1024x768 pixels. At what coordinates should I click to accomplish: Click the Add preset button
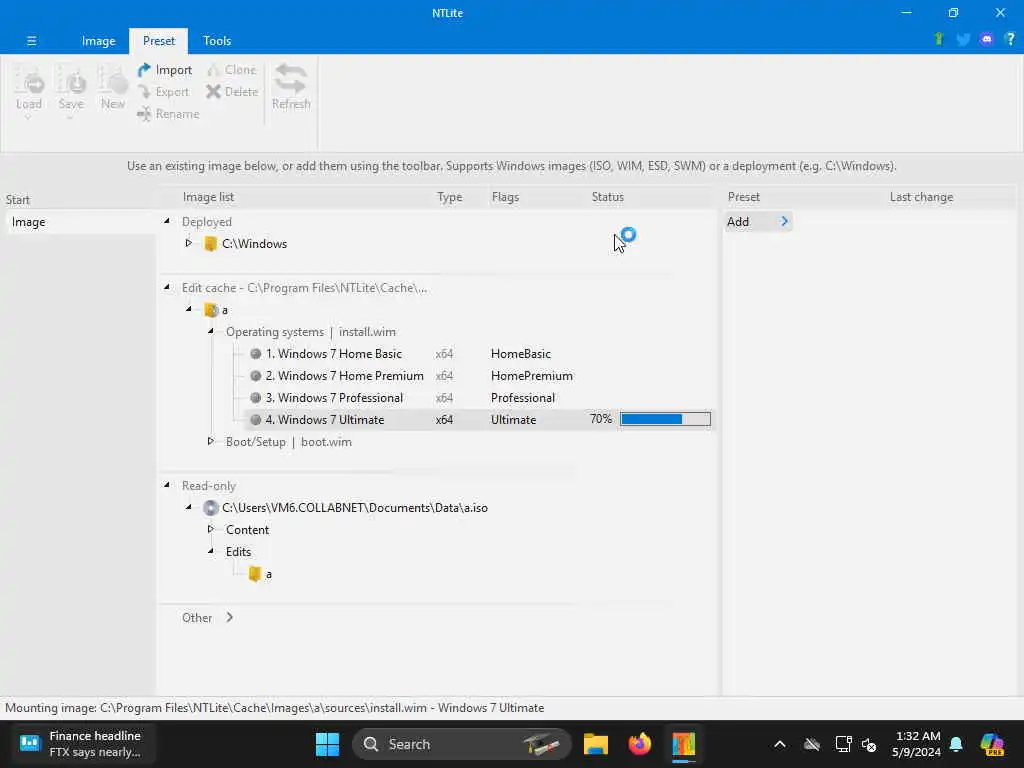pos(758,221)
